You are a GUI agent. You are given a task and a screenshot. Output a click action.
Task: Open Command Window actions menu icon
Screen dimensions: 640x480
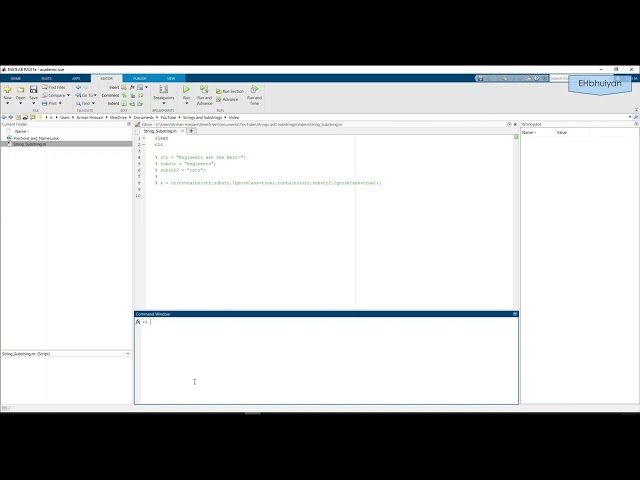515,314
